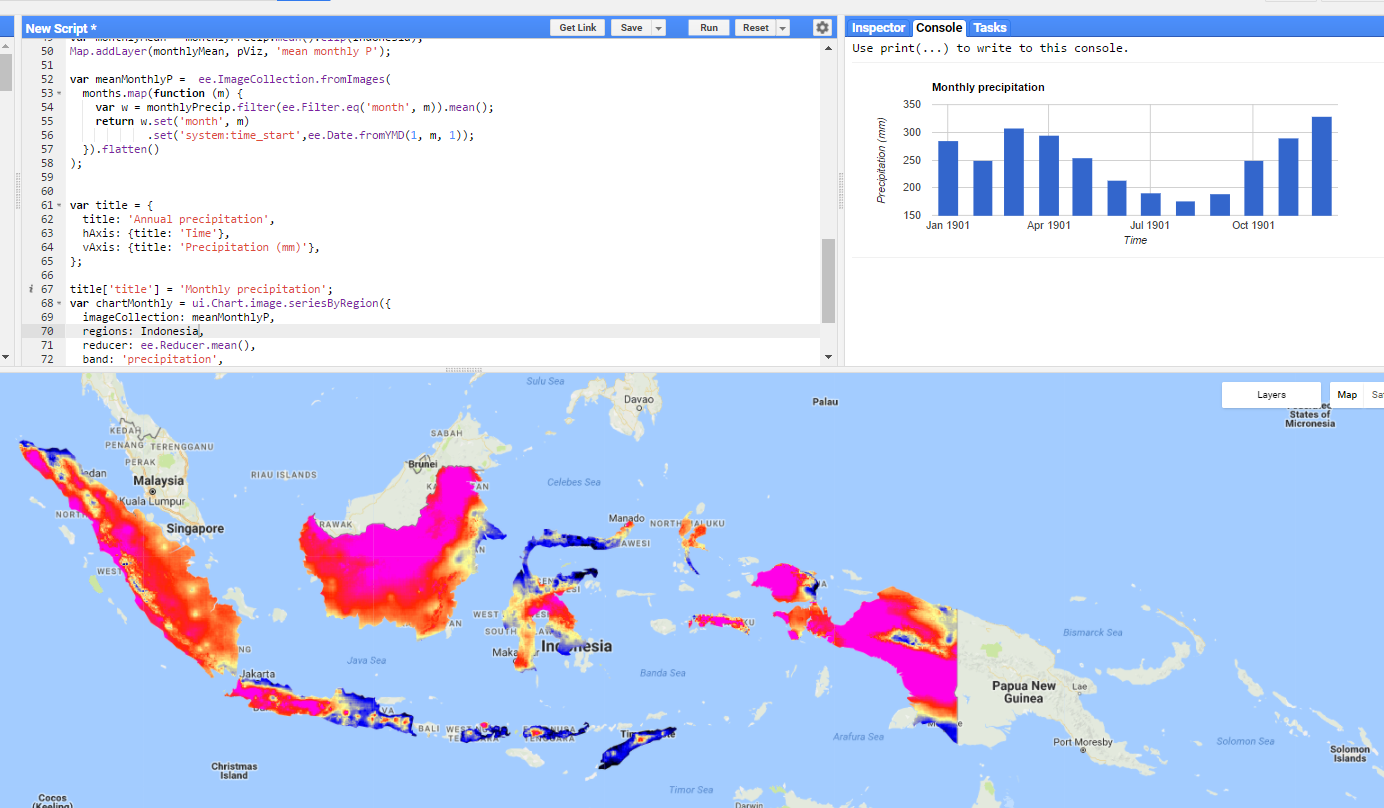This screenshot has height=808, width=1384.
Task: Save the current script
Action: point(629,27)
